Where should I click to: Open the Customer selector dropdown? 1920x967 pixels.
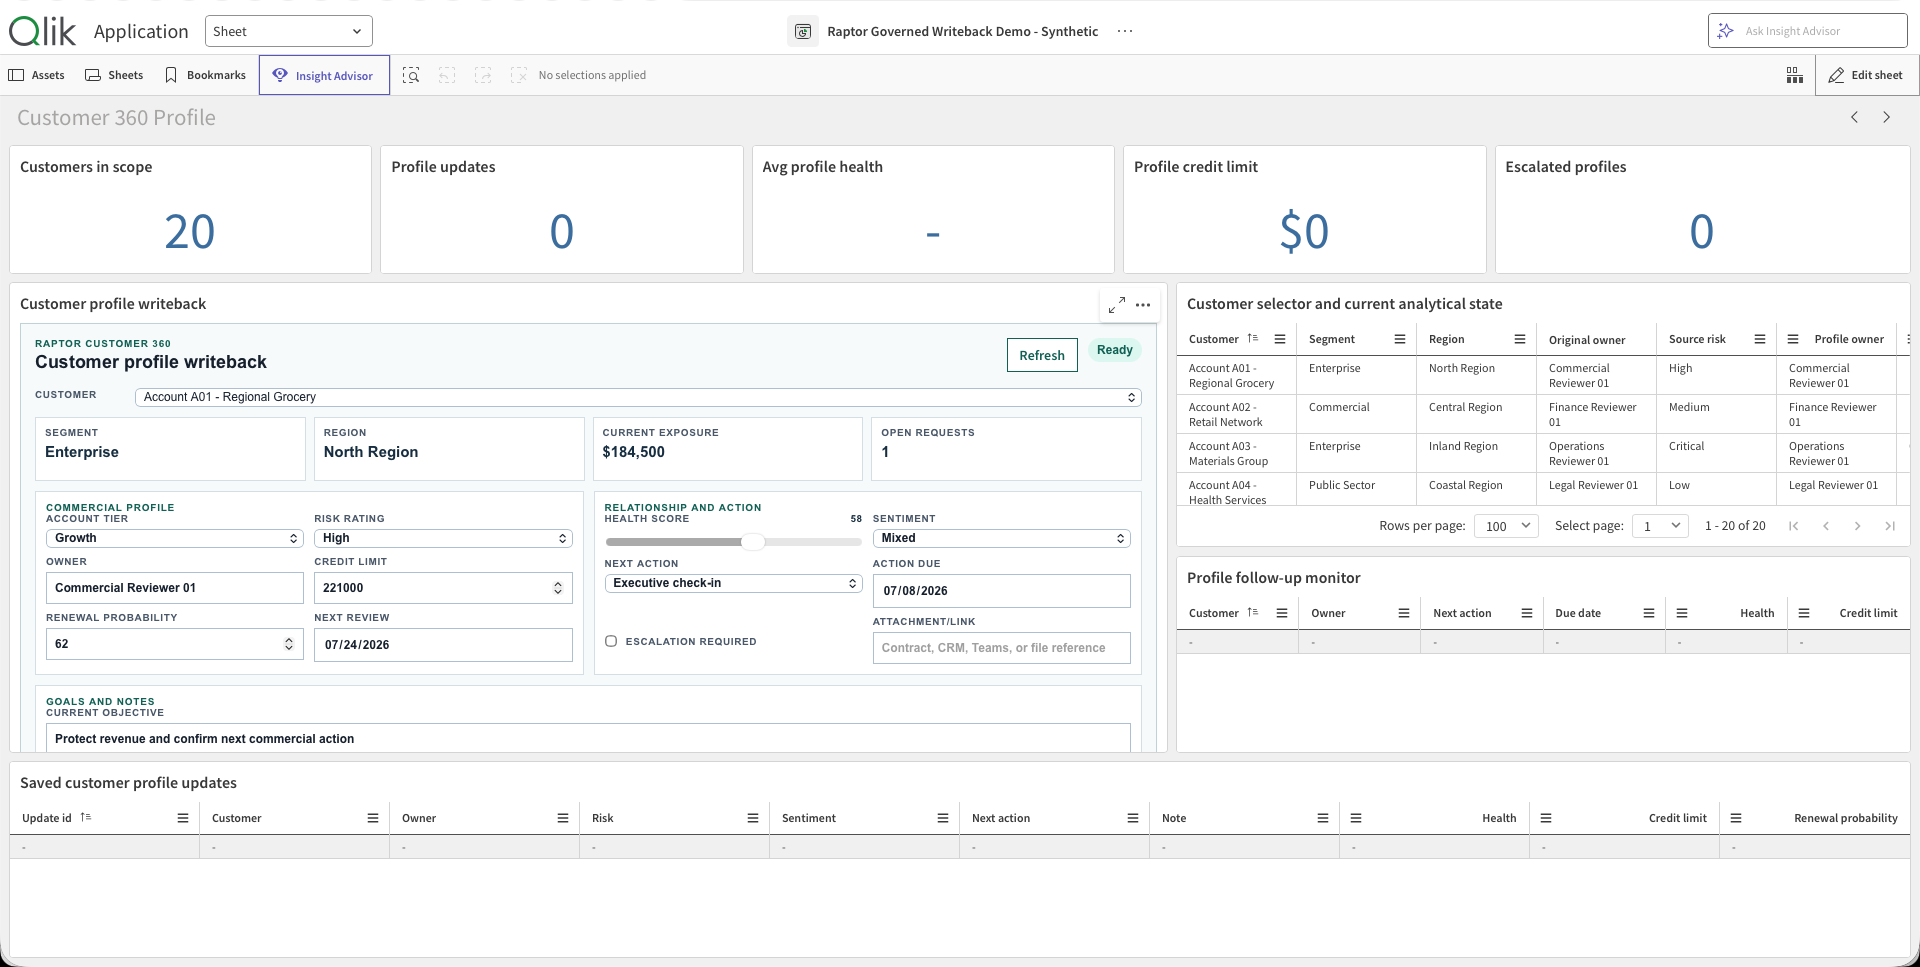tap(638, 397)
